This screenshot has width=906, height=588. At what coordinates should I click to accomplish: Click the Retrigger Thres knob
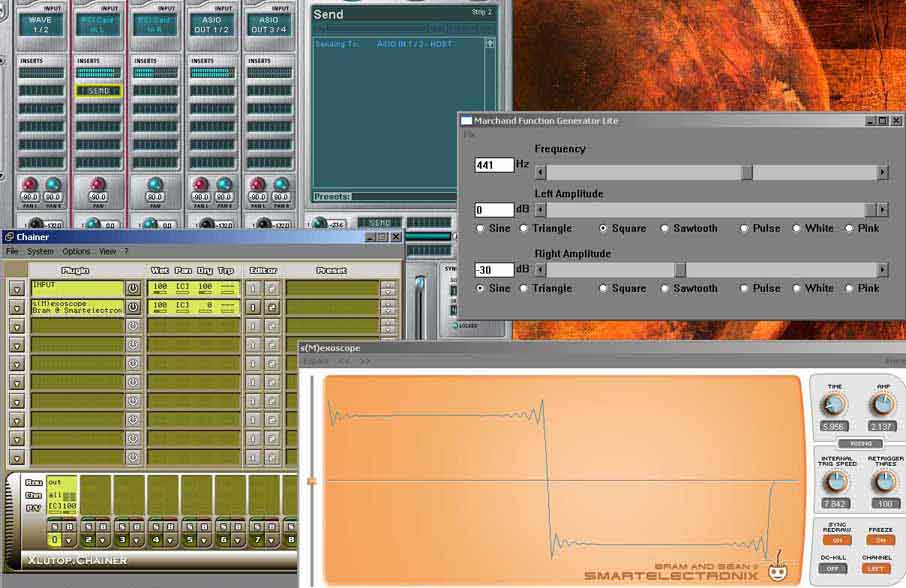click(x=883, y=482)
